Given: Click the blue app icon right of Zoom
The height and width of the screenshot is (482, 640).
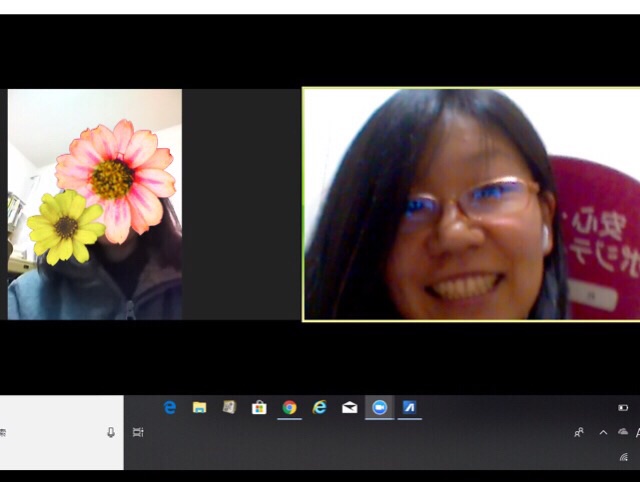Looking at the screenshot, I should [409, 407].
